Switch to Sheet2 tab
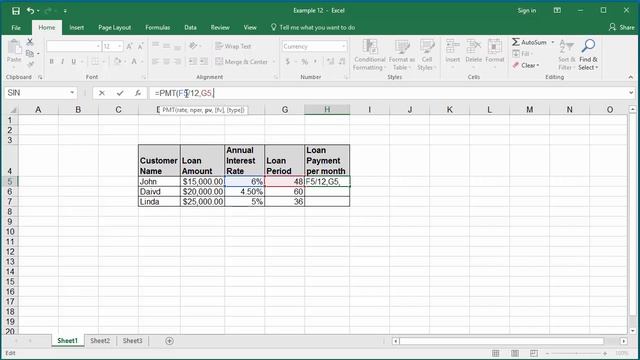This screenshot has height=360, width=640. pos(100,341)
